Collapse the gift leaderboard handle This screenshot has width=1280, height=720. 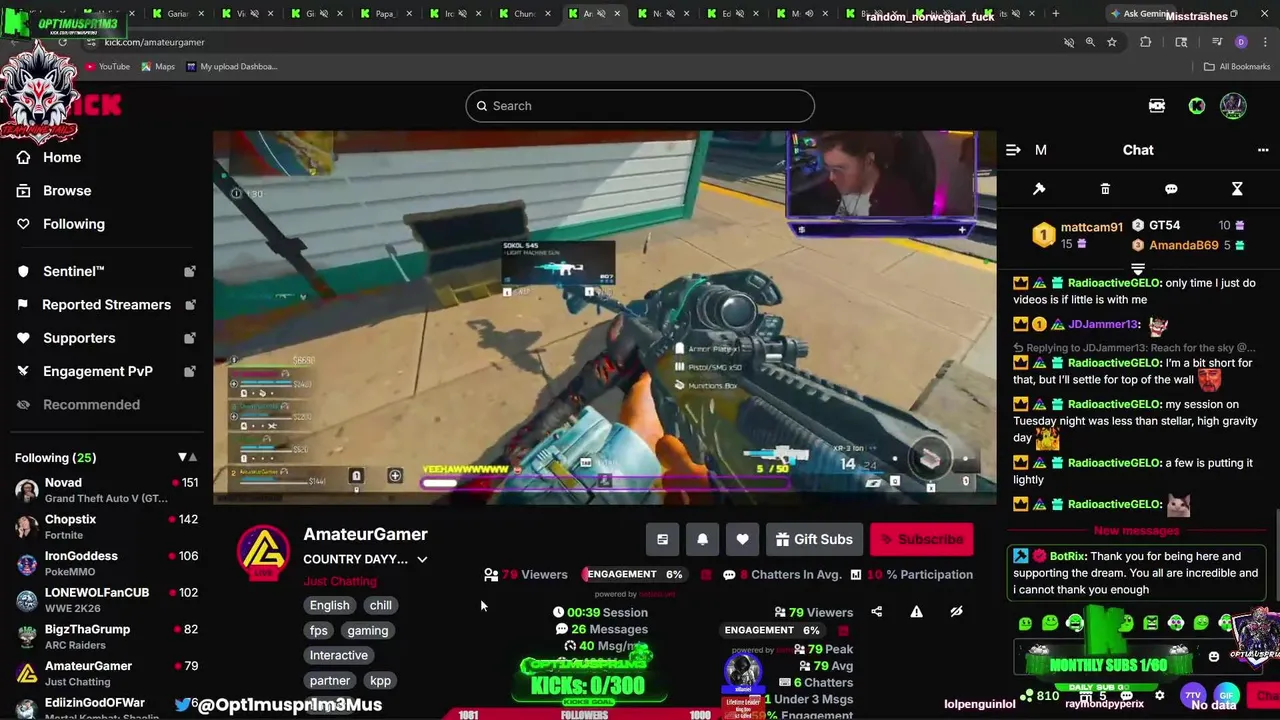(1137, 268)
